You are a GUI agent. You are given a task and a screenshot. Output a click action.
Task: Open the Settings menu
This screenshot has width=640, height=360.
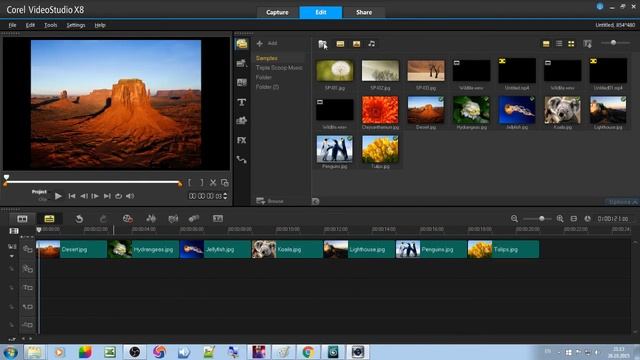(76, 25)
